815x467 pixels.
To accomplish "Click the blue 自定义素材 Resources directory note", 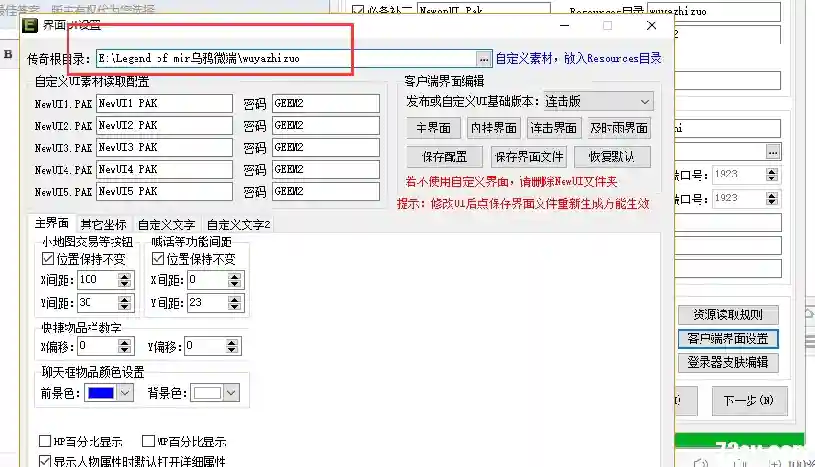I will [579, 58].
